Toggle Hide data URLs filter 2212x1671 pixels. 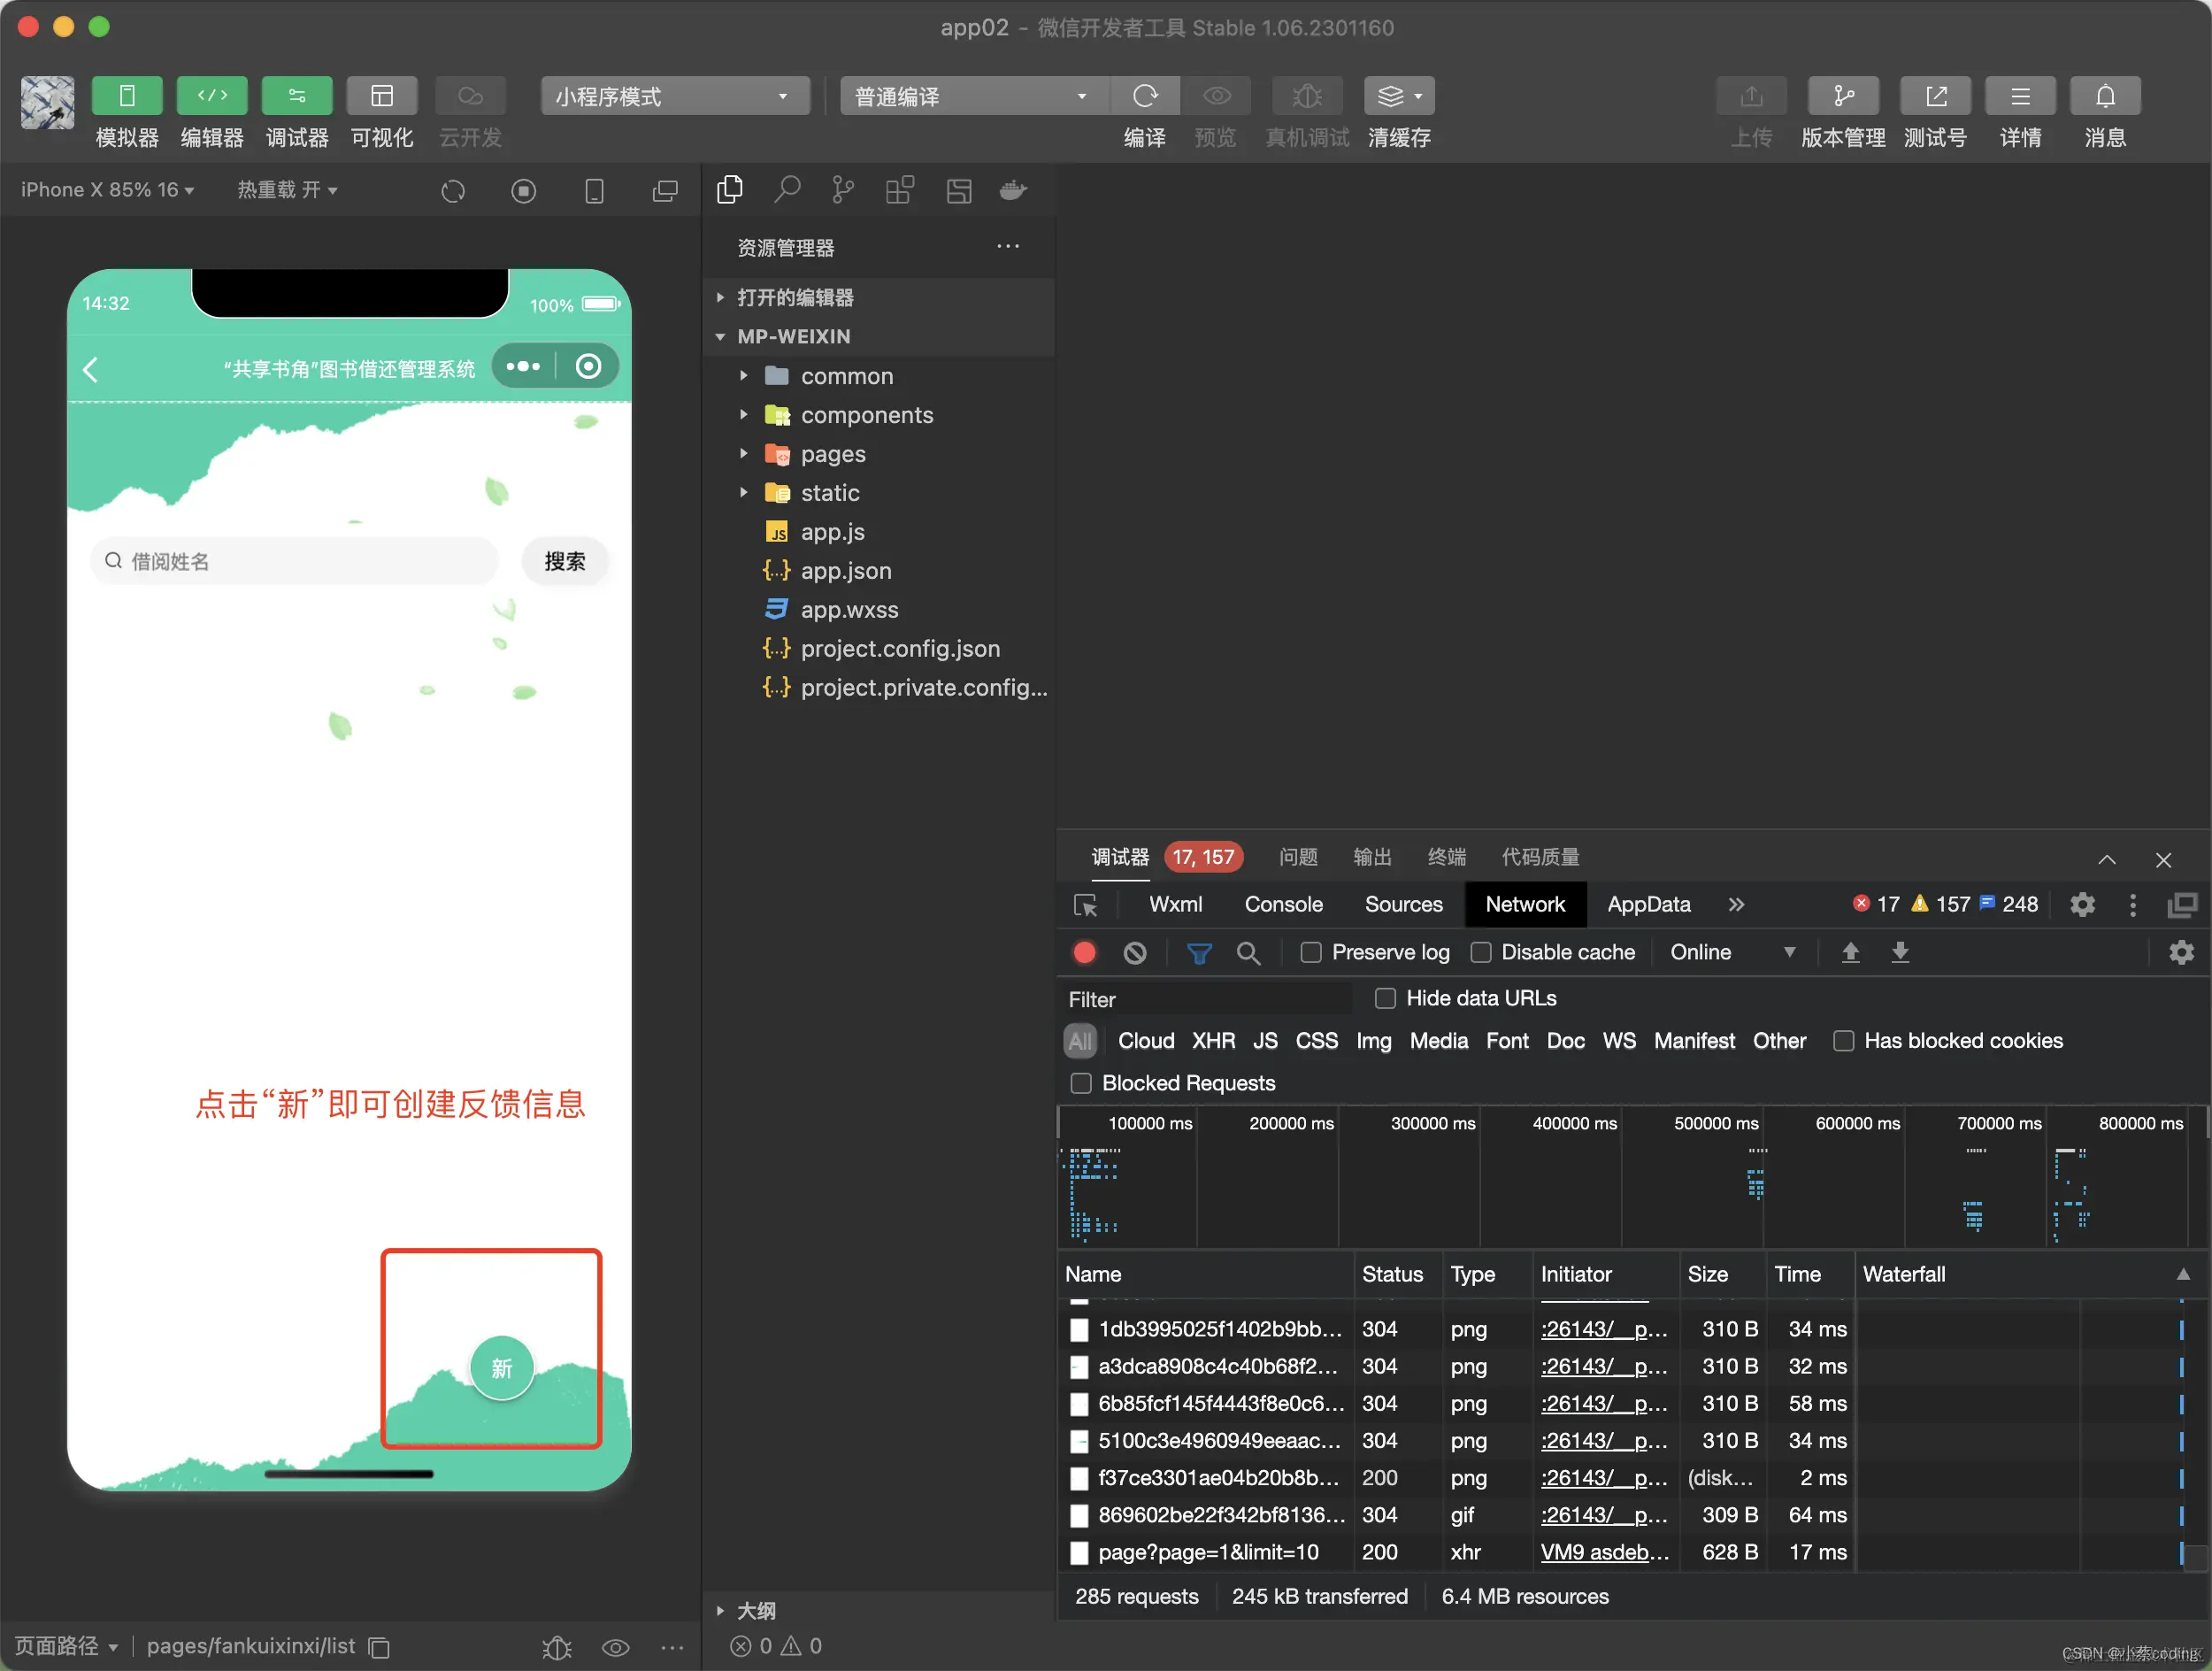tap(1386, 998)
